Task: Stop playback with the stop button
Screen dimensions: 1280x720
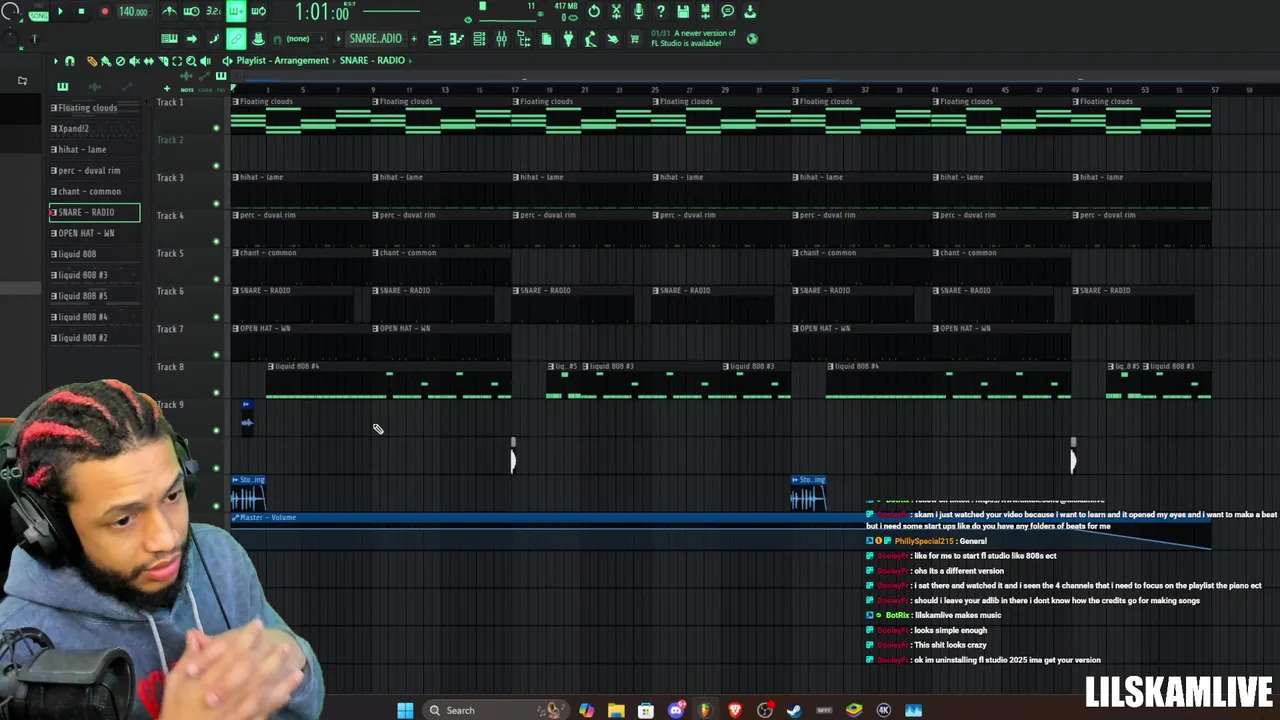Action: (81, 11)
